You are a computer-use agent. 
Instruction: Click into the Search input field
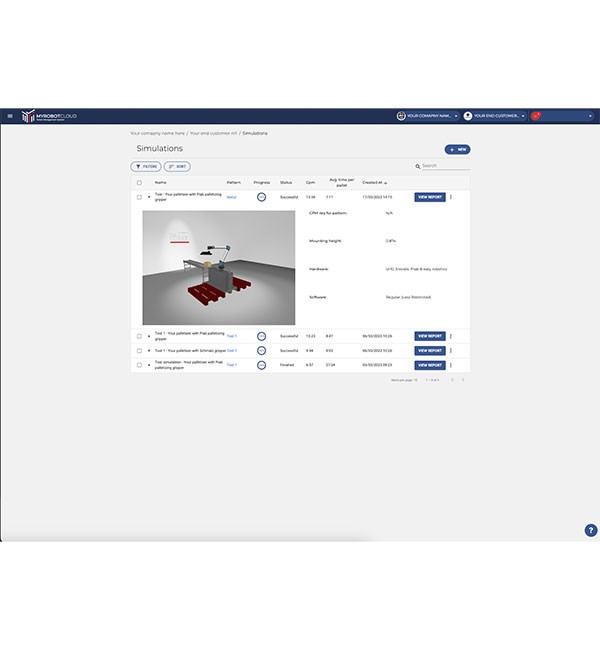tap(446, 166)
